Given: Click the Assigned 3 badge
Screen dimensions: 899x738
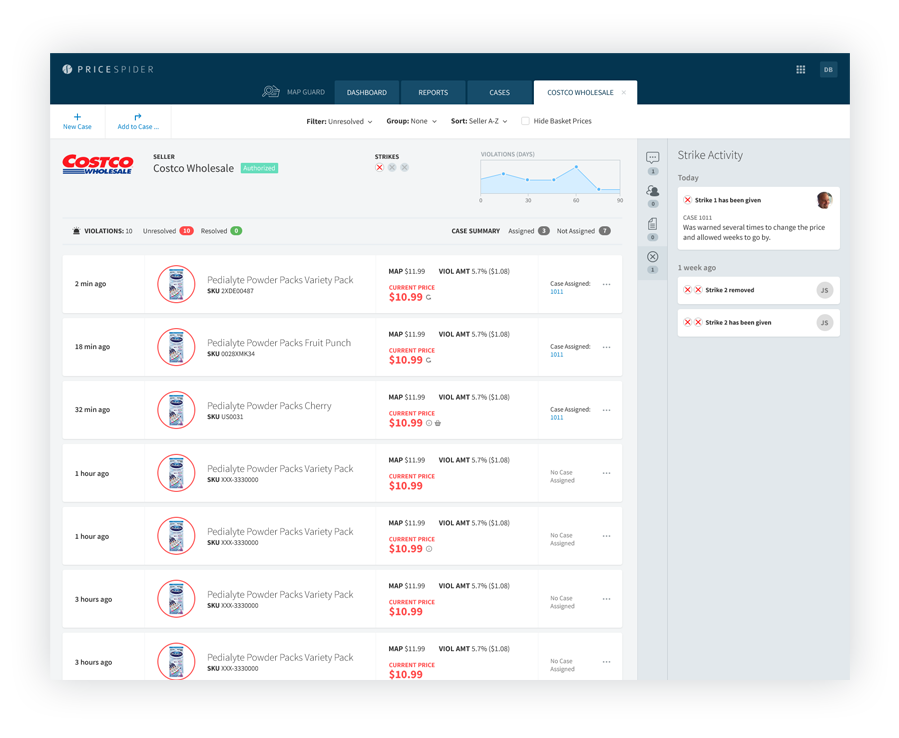Looking at the screenshot, I should (544, 231).
